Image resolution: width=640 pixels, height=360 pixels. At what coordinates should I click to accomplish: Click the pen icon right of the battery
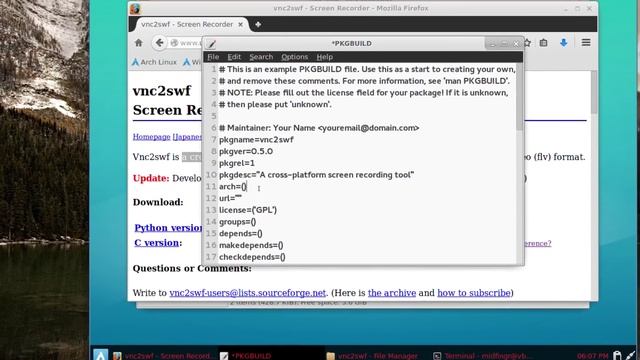click(x=631, y=356)
